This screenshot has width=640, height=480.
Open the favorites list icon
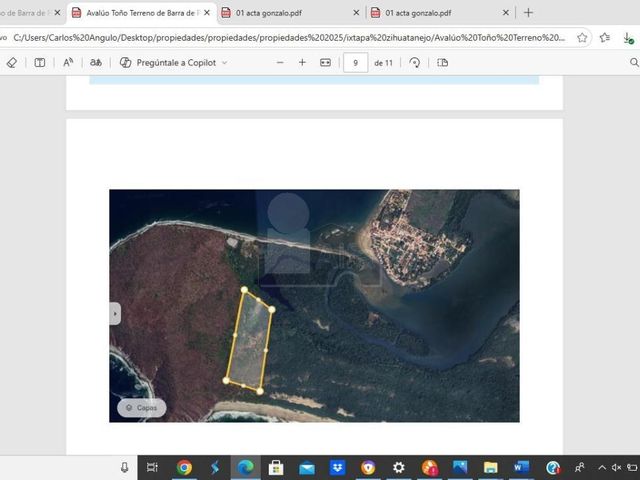pos(605,38)
